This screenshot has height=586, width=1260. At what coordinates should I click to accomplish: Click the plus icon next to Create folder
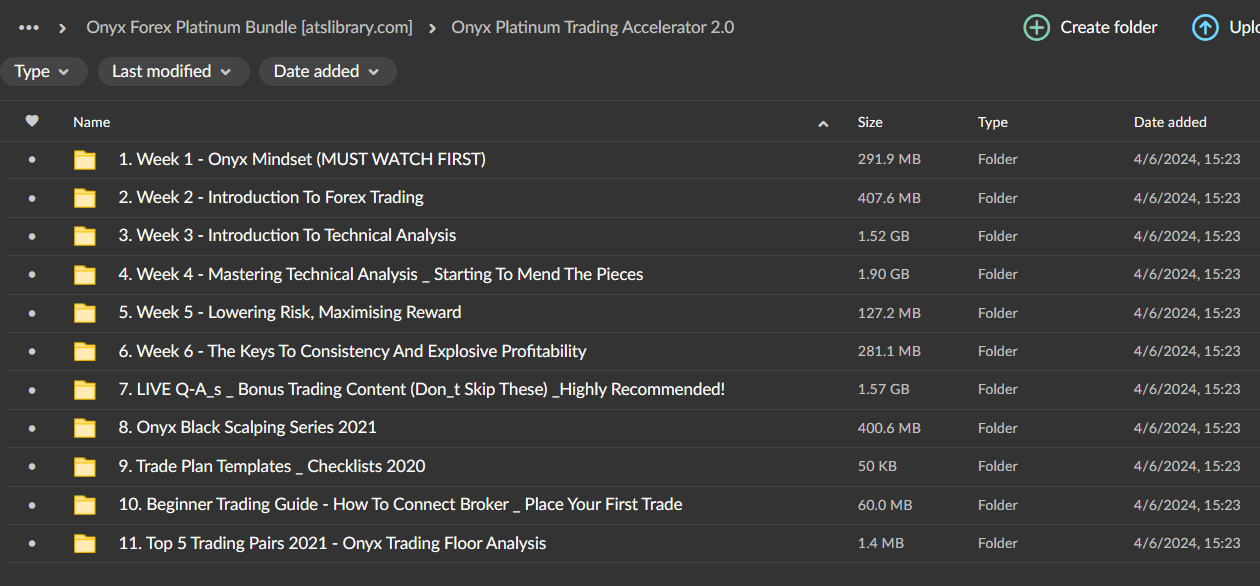point(1036,27)
